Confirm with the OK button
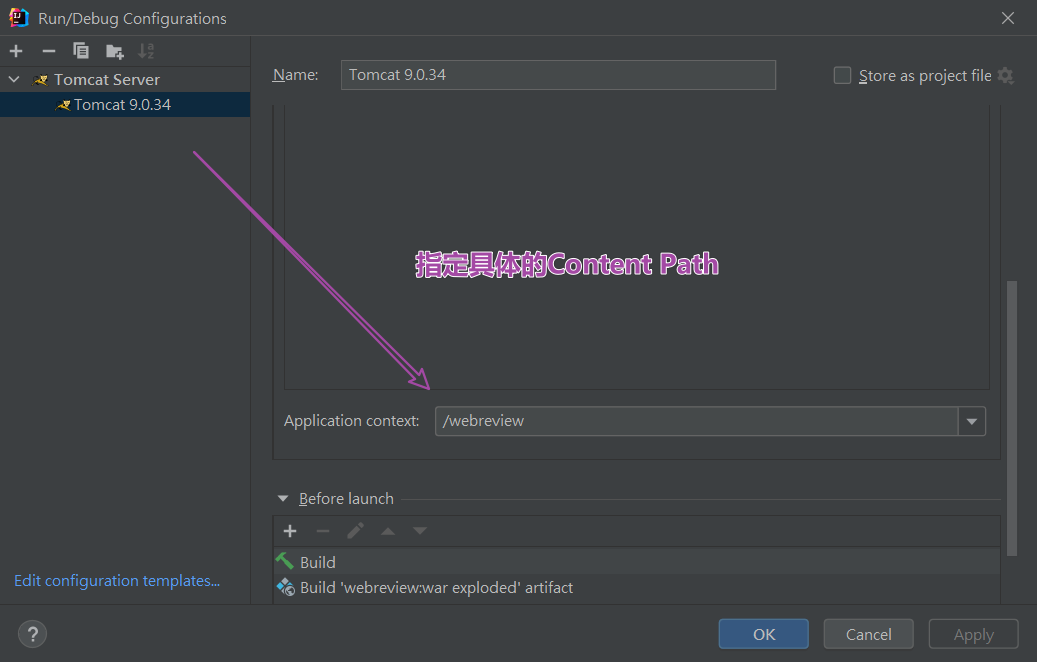 763,634
